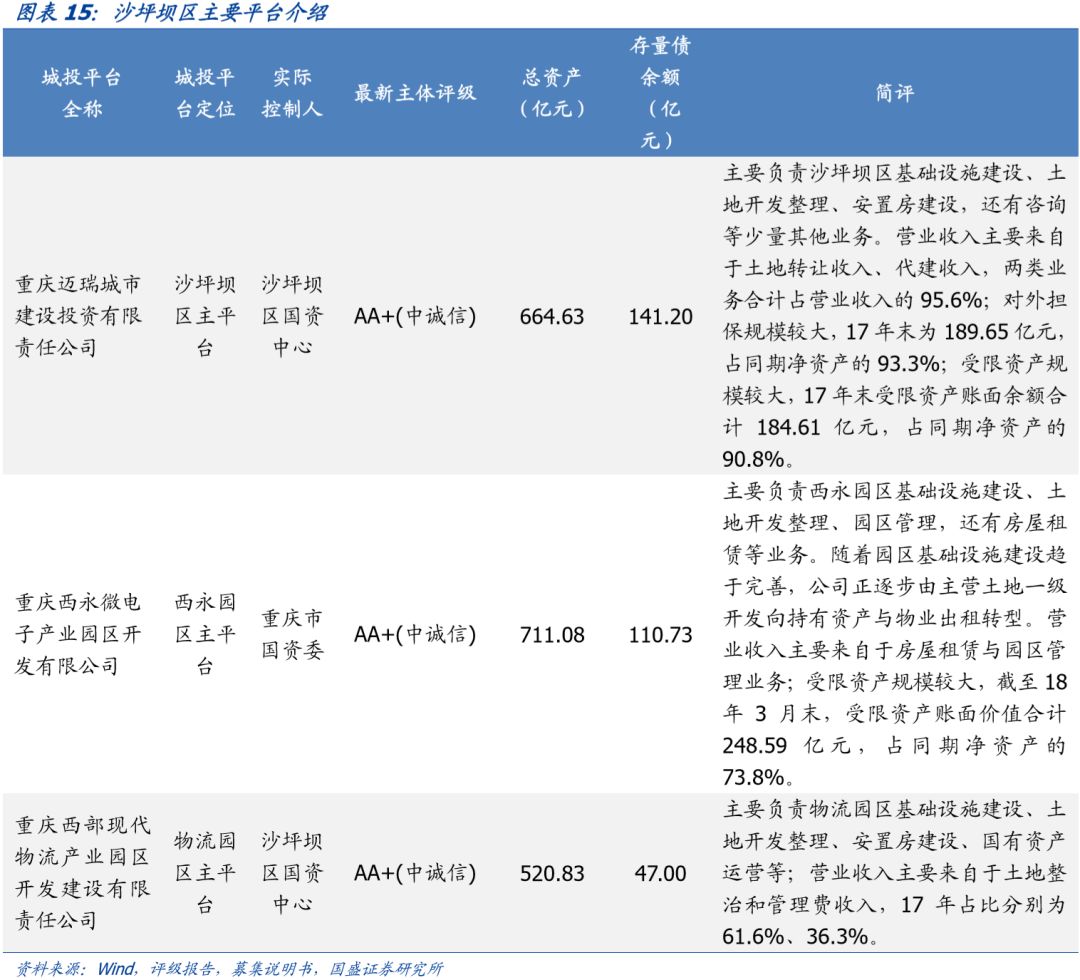
Task: Click the comment starting 主要负责西永园区基础设施建设
Action: click(894, 634)
